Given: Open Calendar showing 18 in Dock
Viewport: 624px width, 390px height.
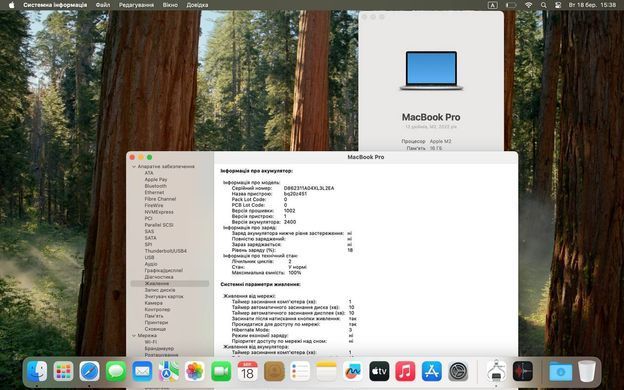Looking at the screenshot, I should pos(248,372).
